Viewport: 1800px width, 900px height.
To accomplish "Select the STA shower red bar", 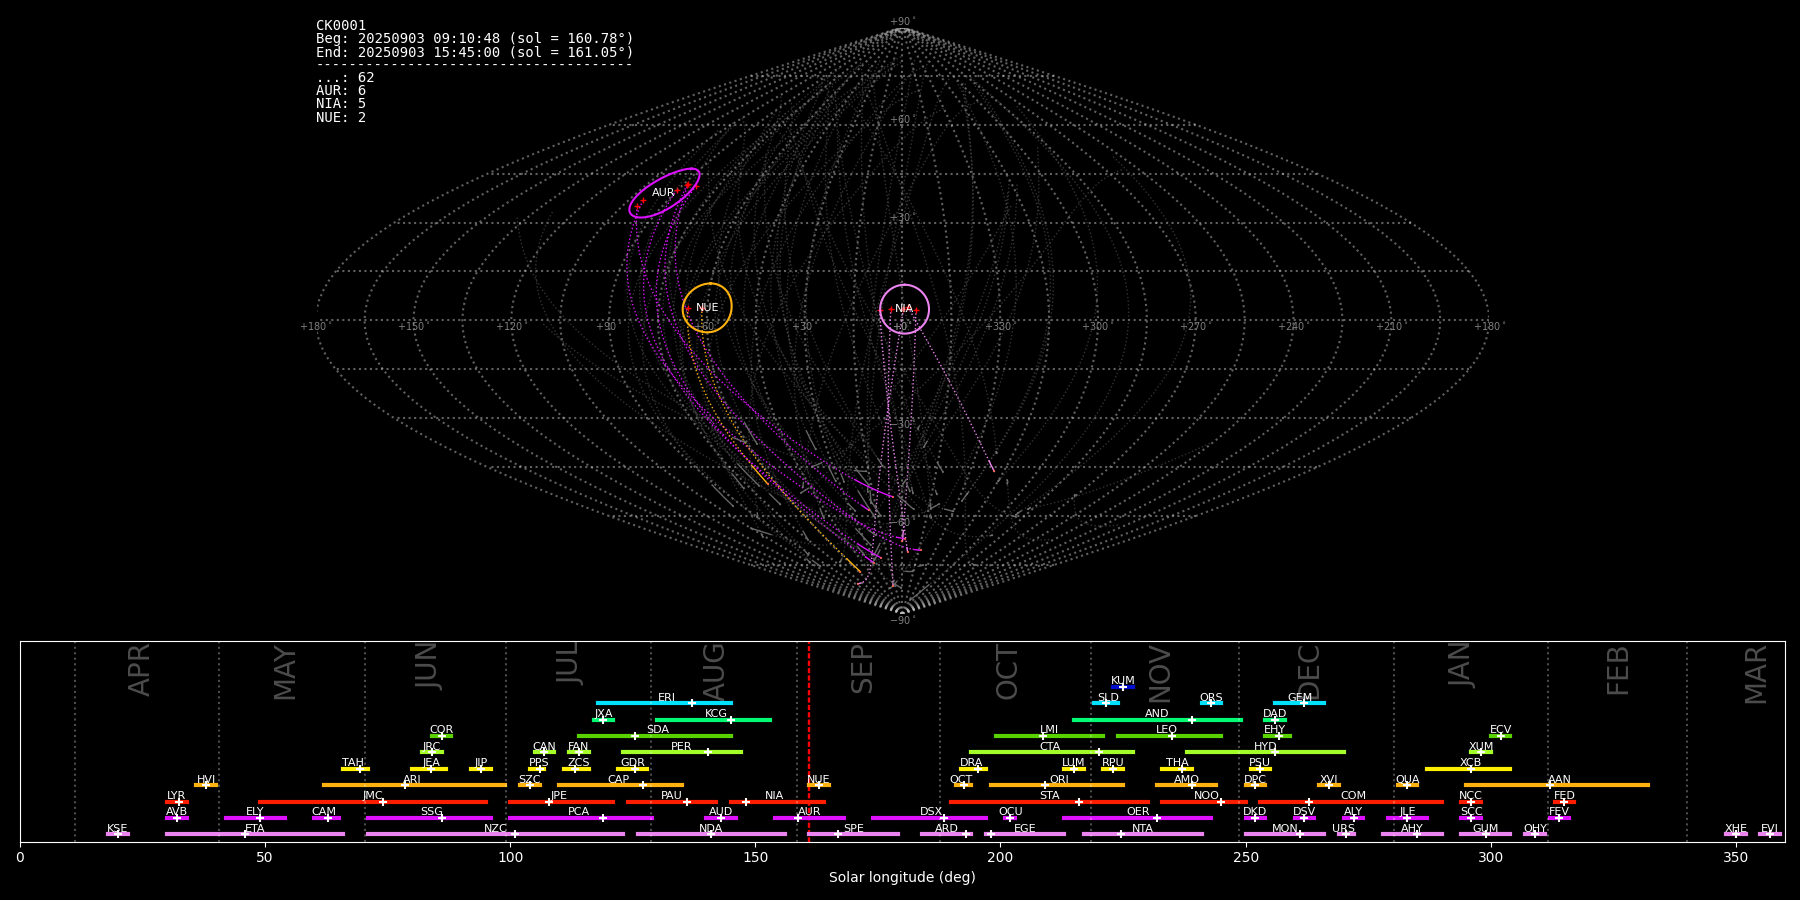I will [x=1049, y=802].
